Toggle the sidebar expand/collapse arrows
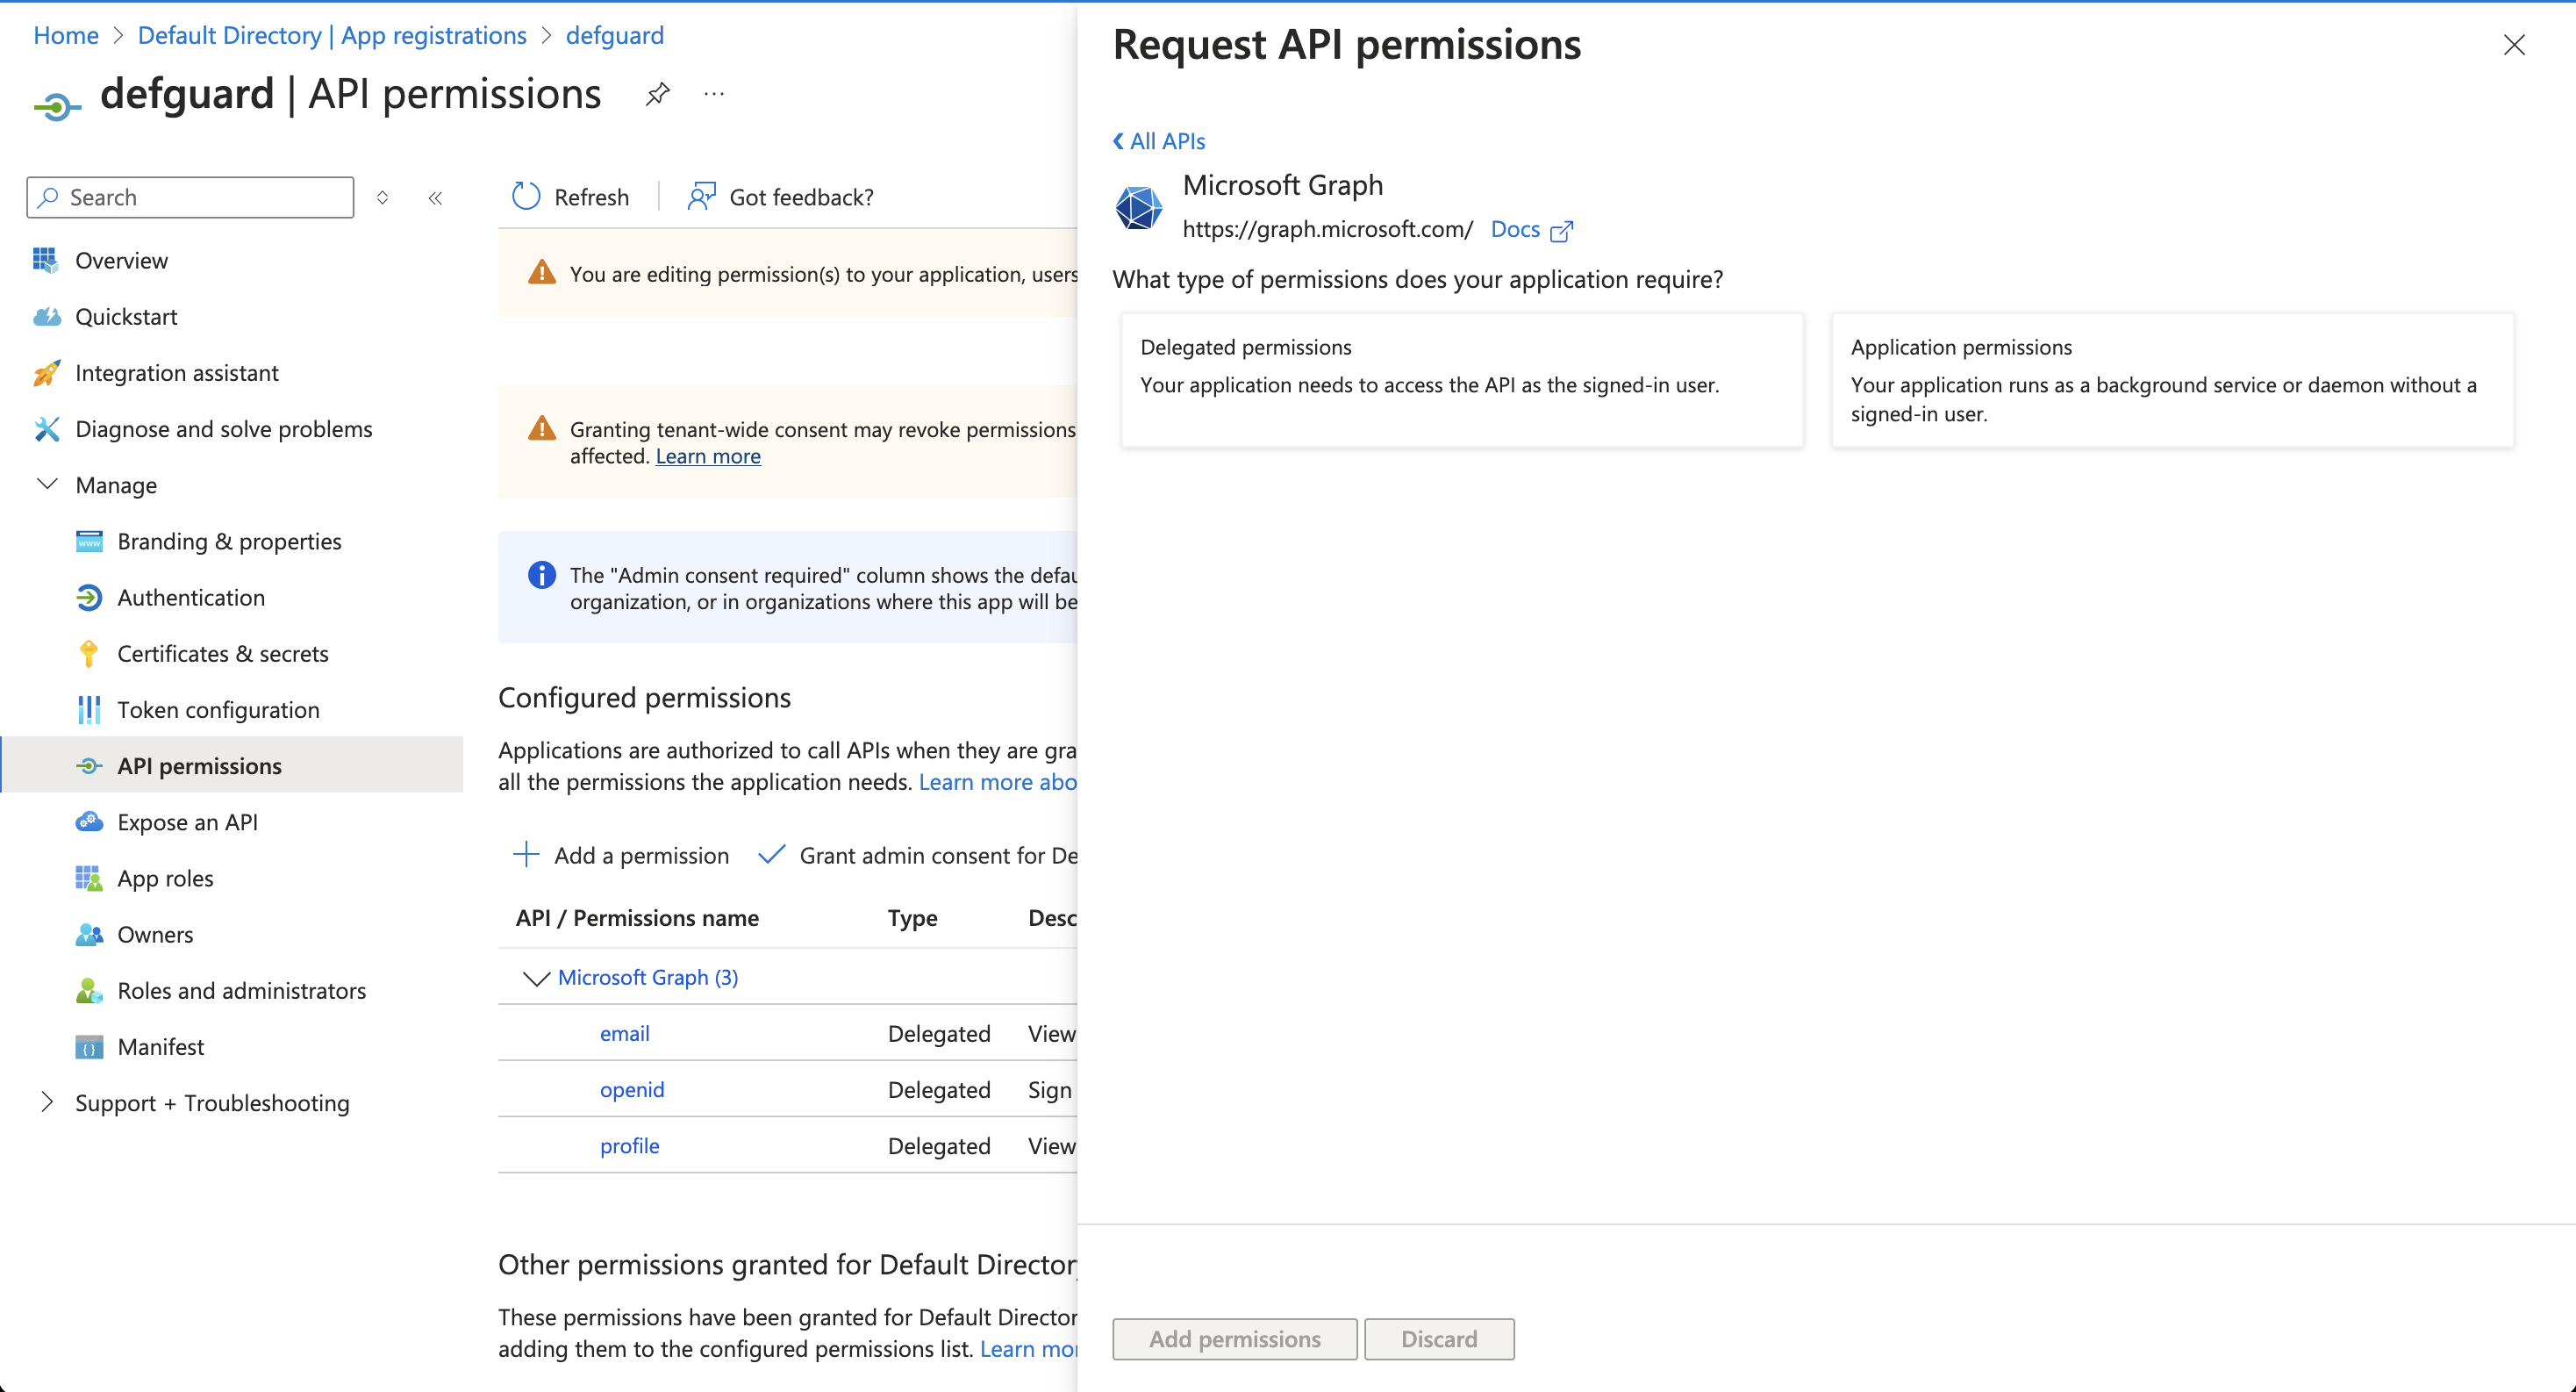 [382, 198]
